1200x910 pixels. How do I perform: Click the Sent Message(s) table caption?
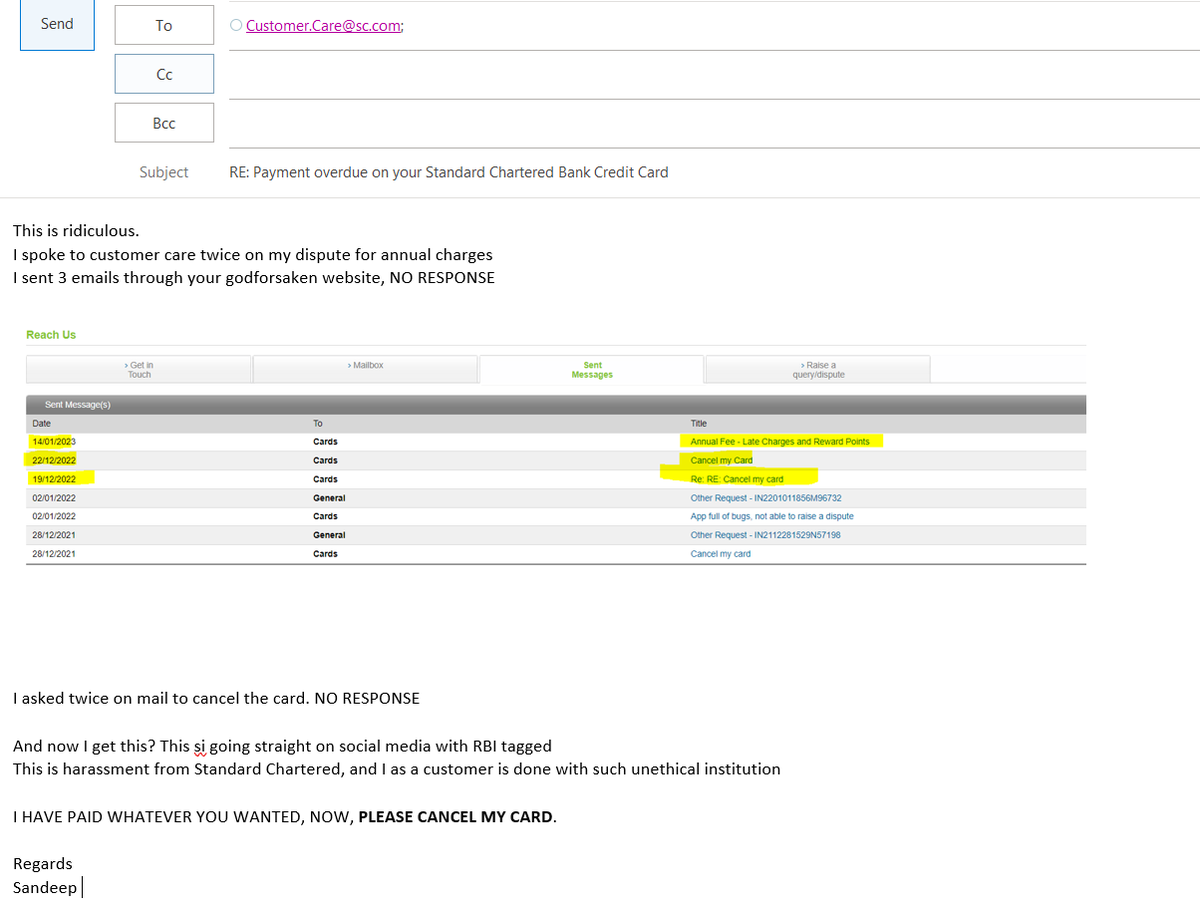78,405
